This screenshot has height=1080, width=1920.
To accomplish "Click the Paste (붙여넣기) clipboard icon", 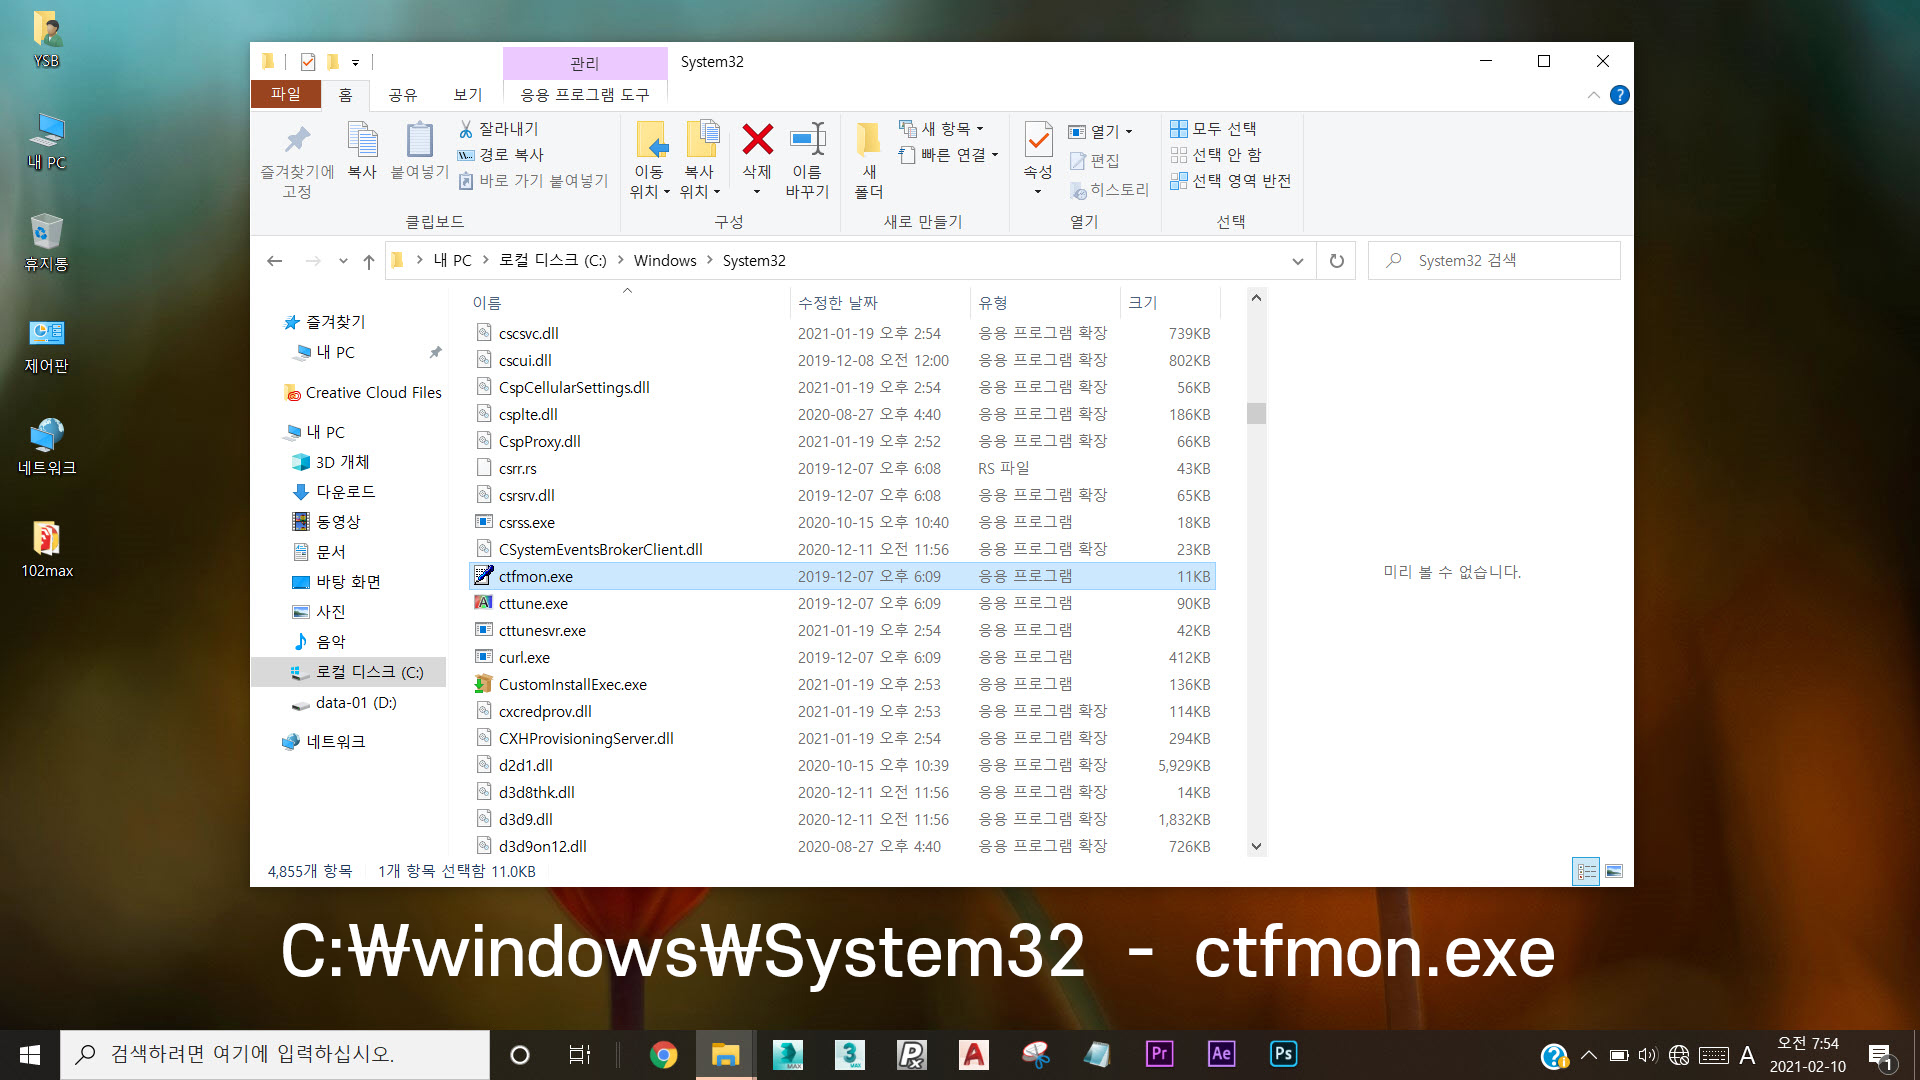I will click(419, 142).
